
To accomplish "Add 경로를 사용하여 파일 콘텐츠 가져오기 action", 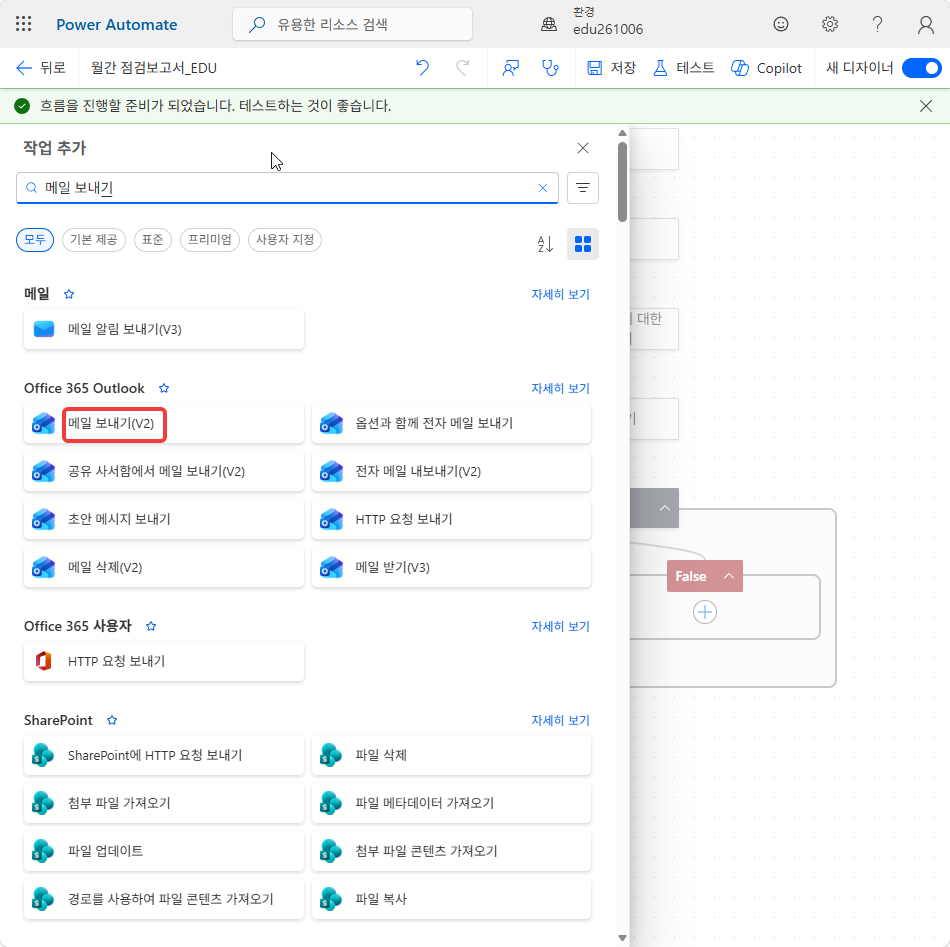I will coord(164,899).
